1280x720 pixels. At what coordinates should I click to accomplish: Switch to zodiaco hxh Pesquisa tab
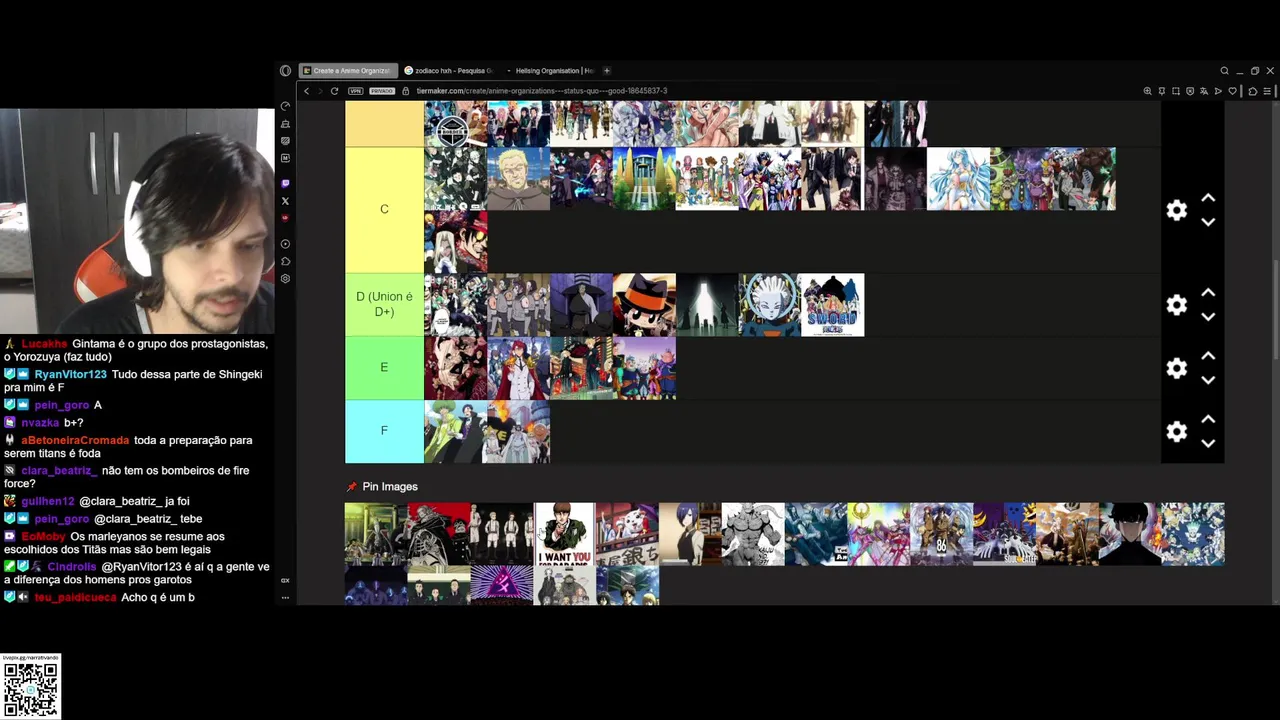point(448,71)
